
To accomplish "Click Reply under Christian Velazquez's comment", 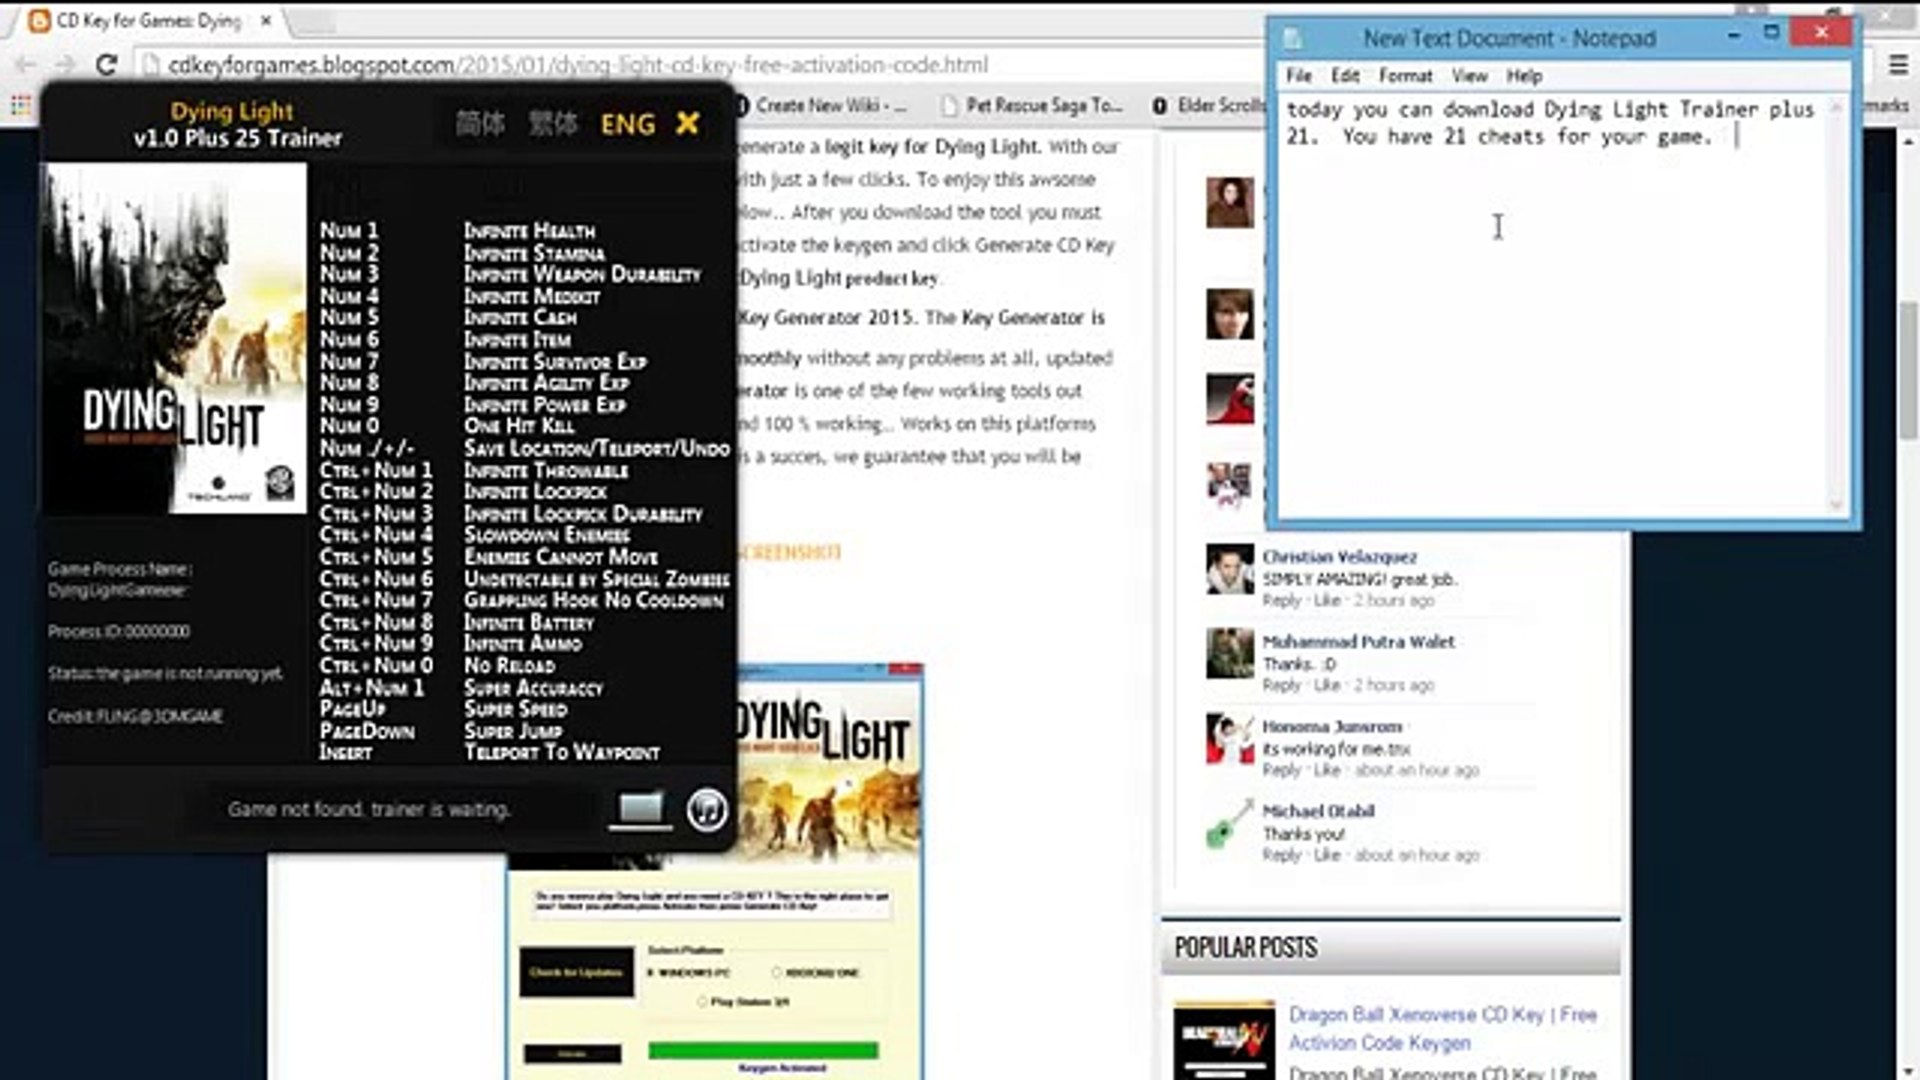I will [x=1281, y=600].
